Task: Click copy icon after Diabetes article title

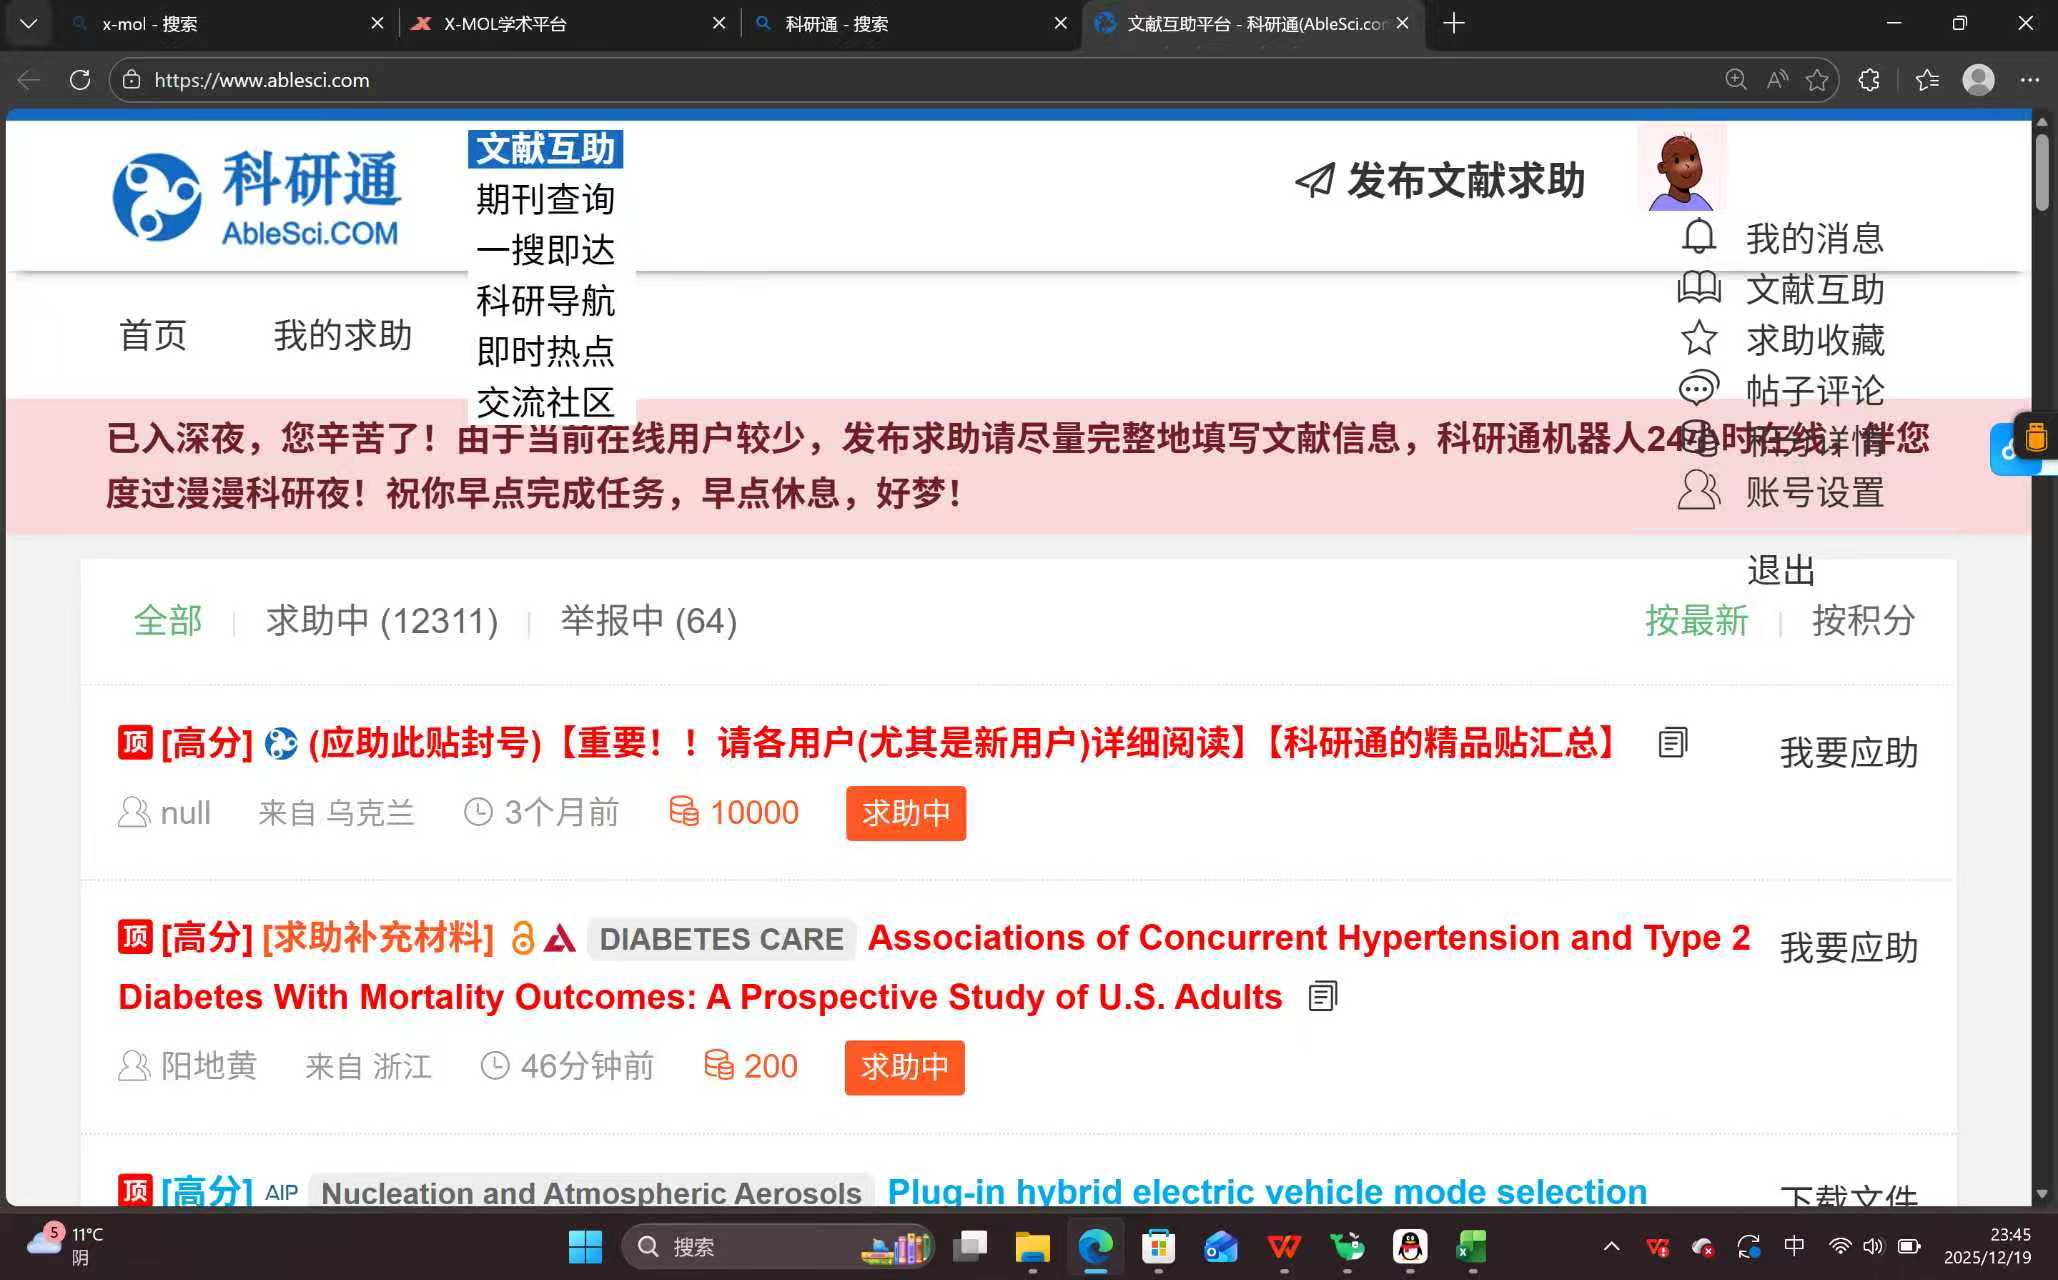Action: pyautogui.click(x=1322, y=996)
